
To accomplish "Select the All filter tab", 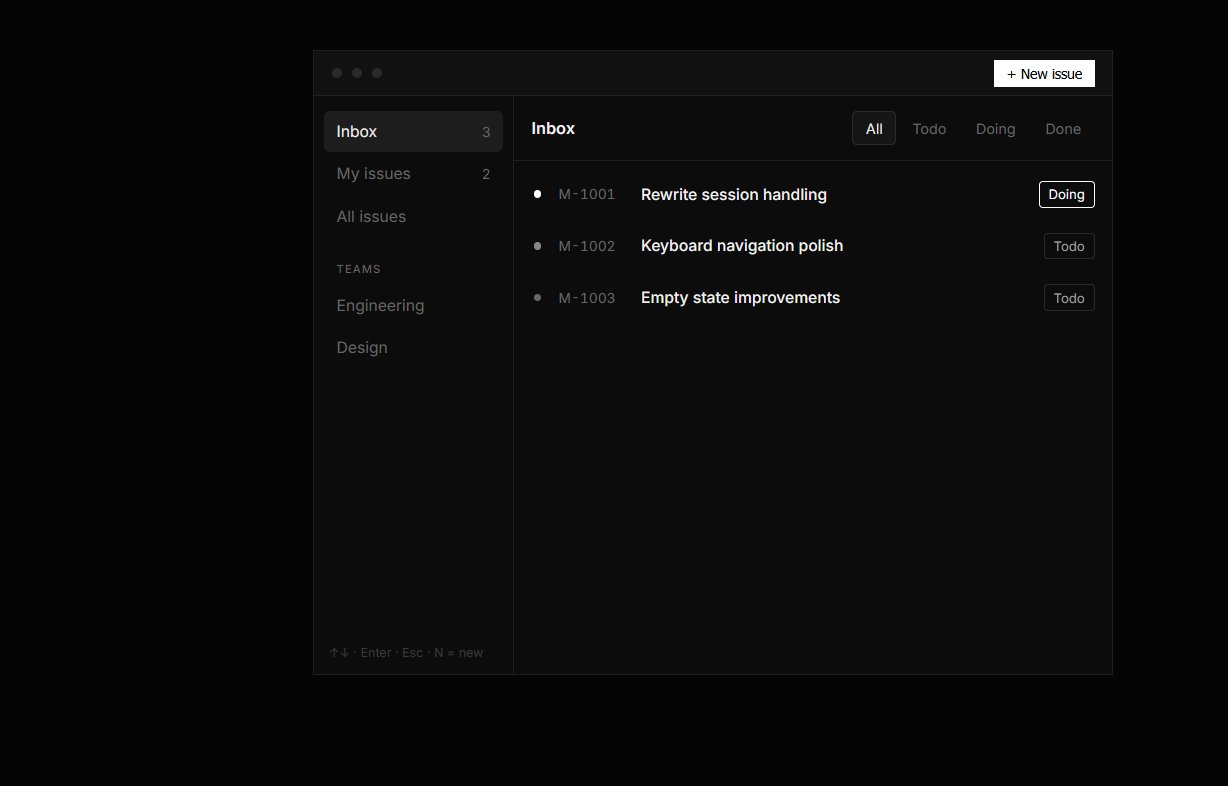I will 874,128.
